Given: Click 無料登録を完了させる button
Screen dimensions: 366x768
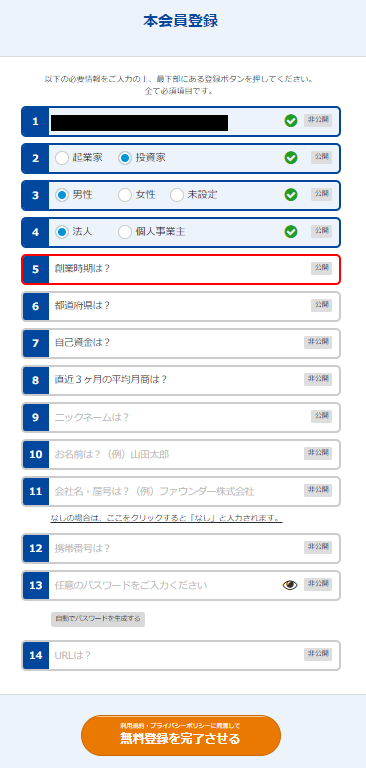Looking at the screenshot, I should pos(181,735).
